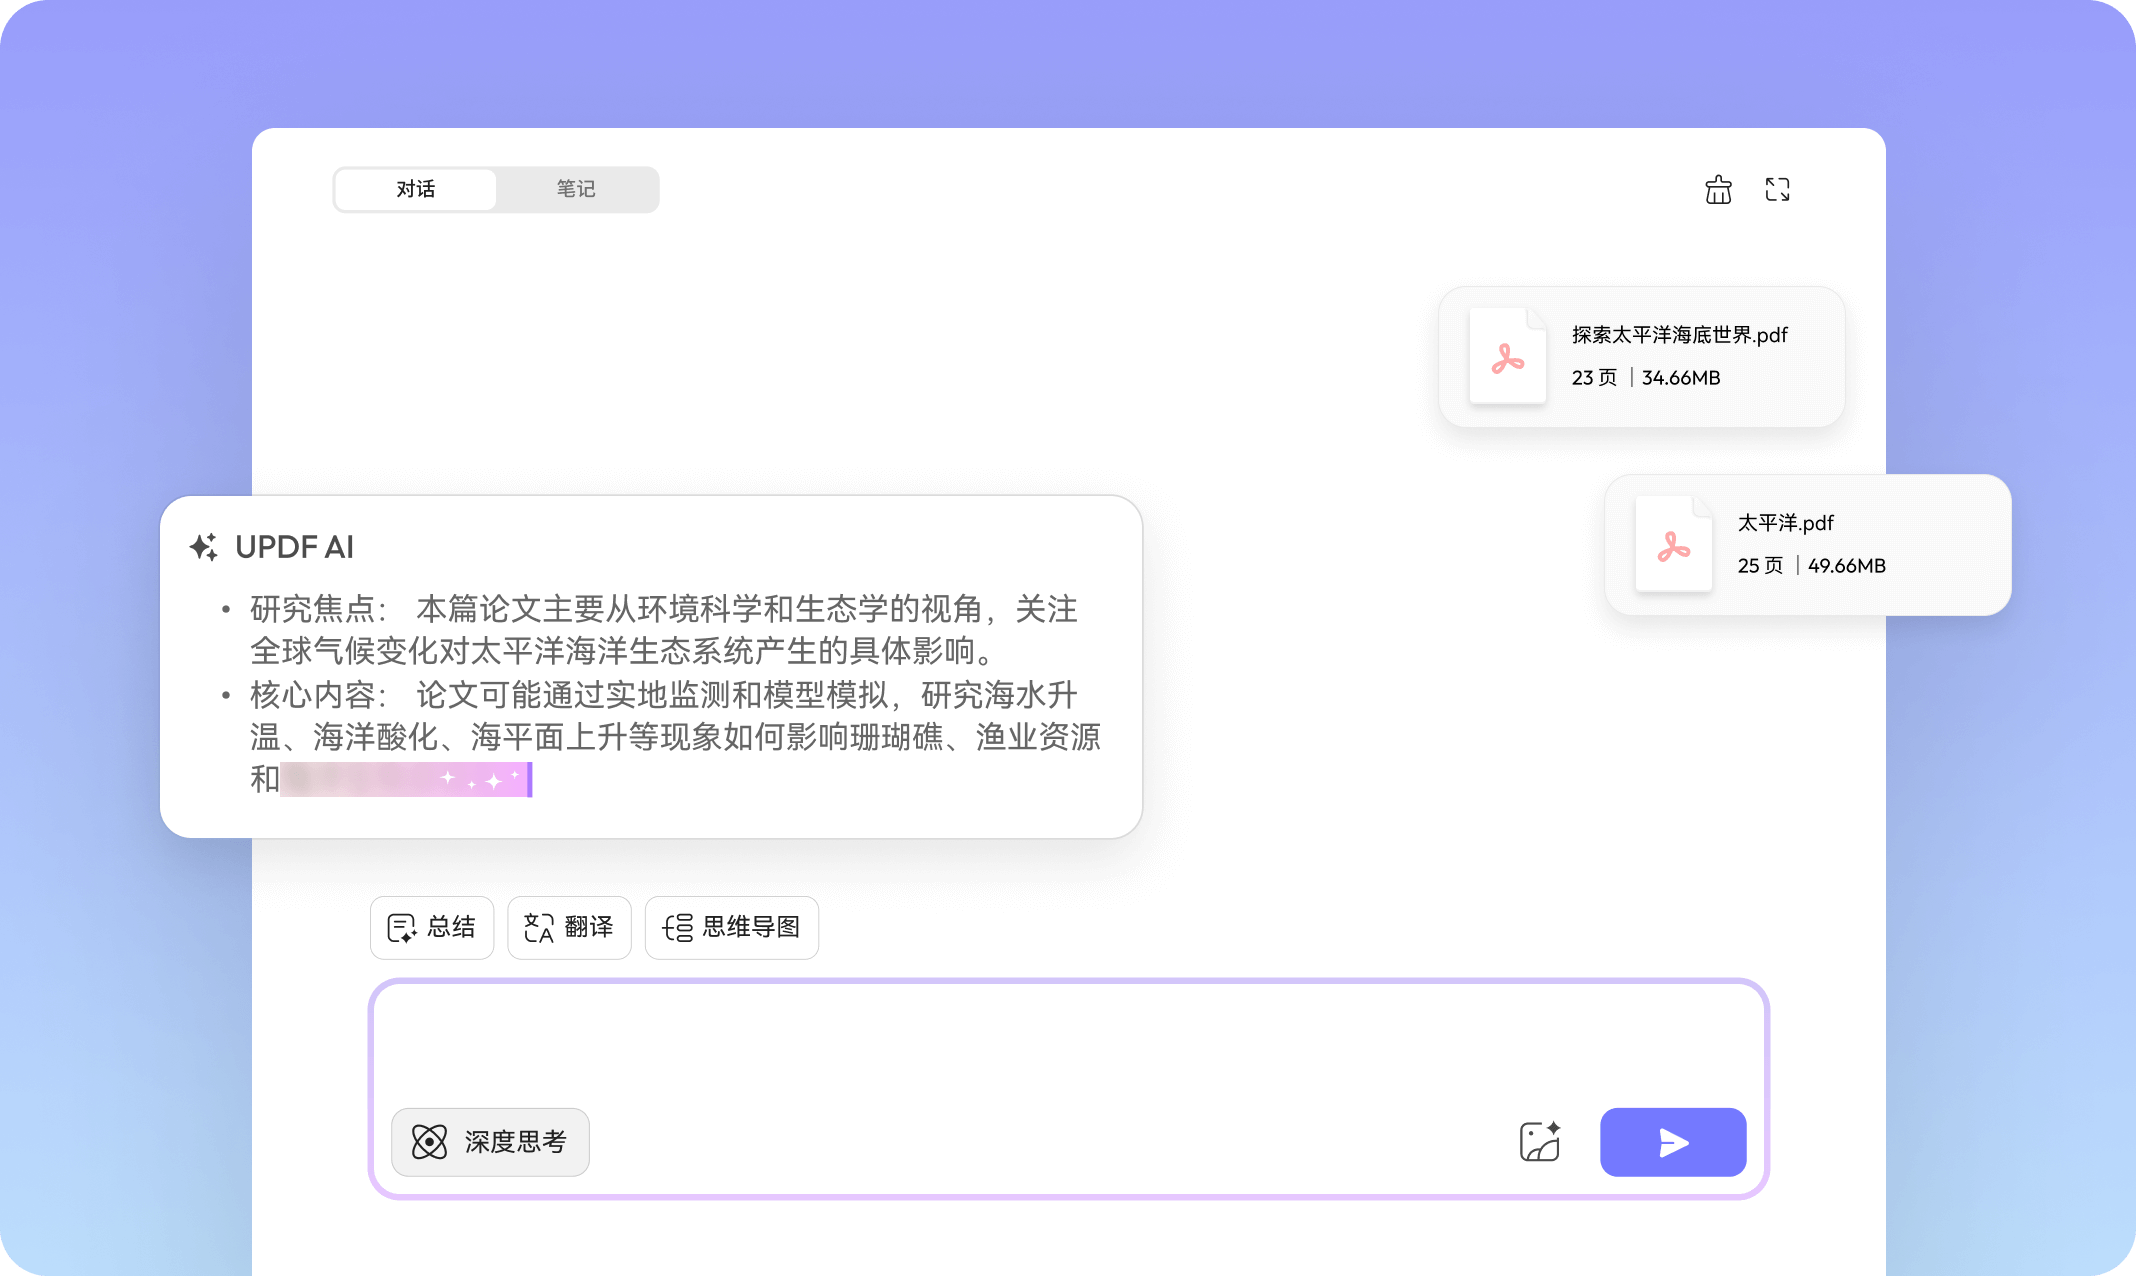
Task: Click the UPDF AI sparkle icon
Action: click(204, 547)
